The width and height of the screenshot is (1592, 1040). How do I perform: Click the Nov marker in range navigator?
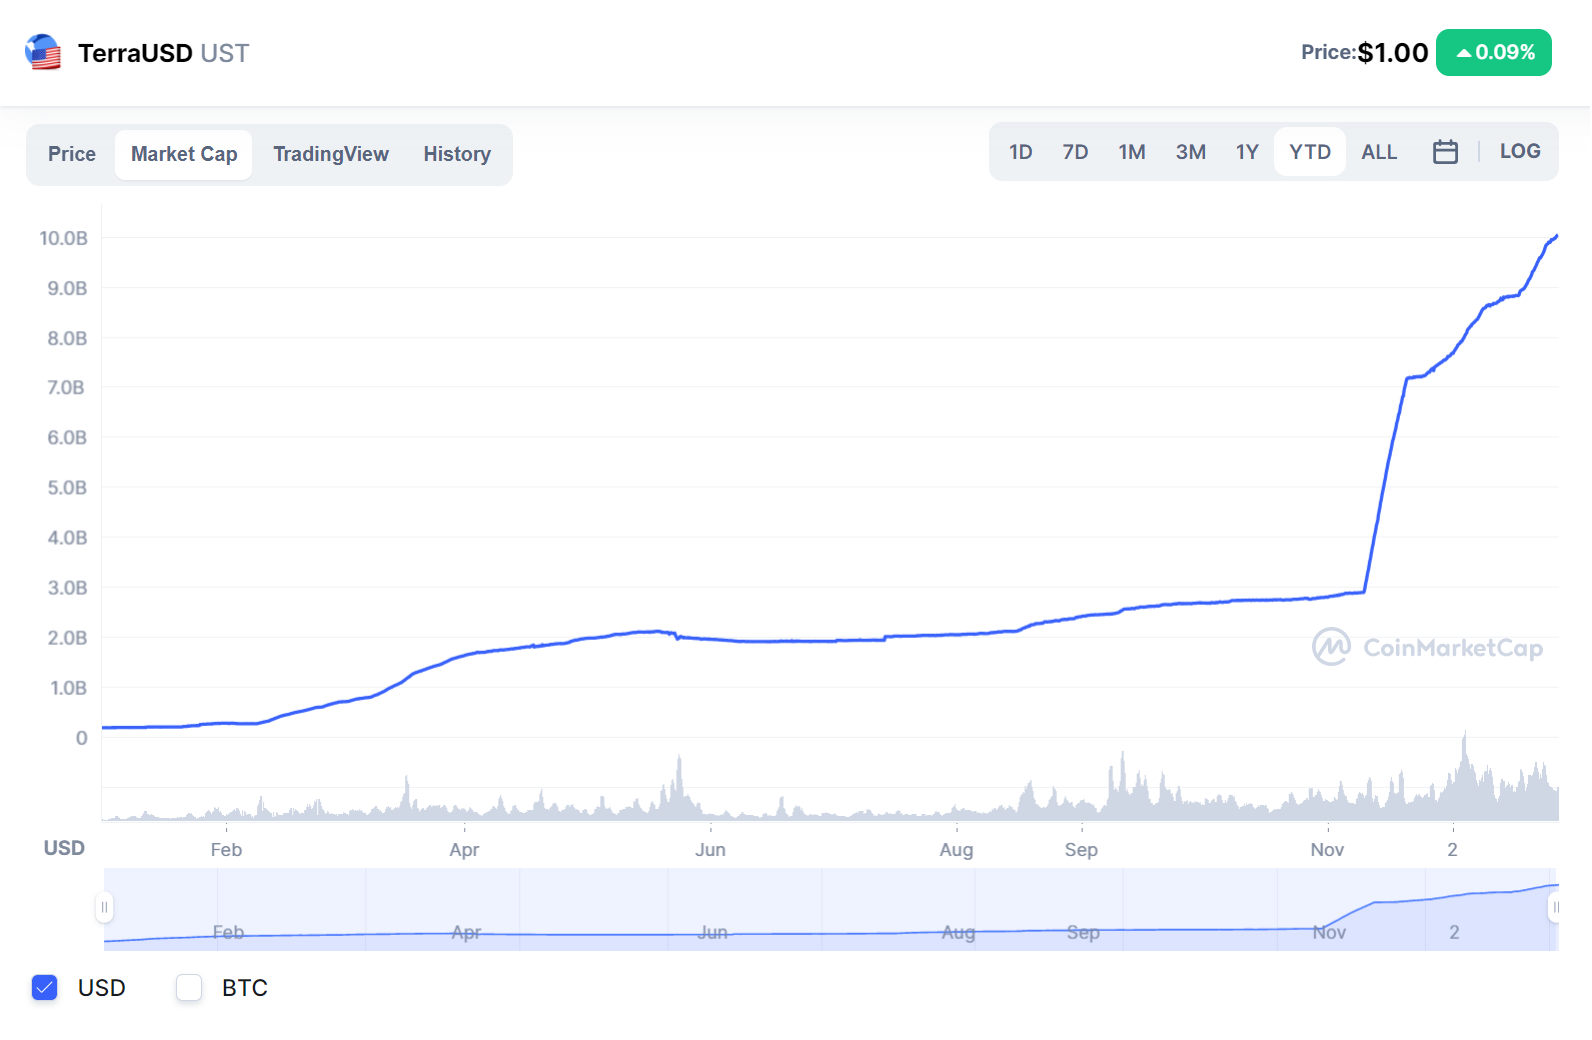[x=1329, y=933]
